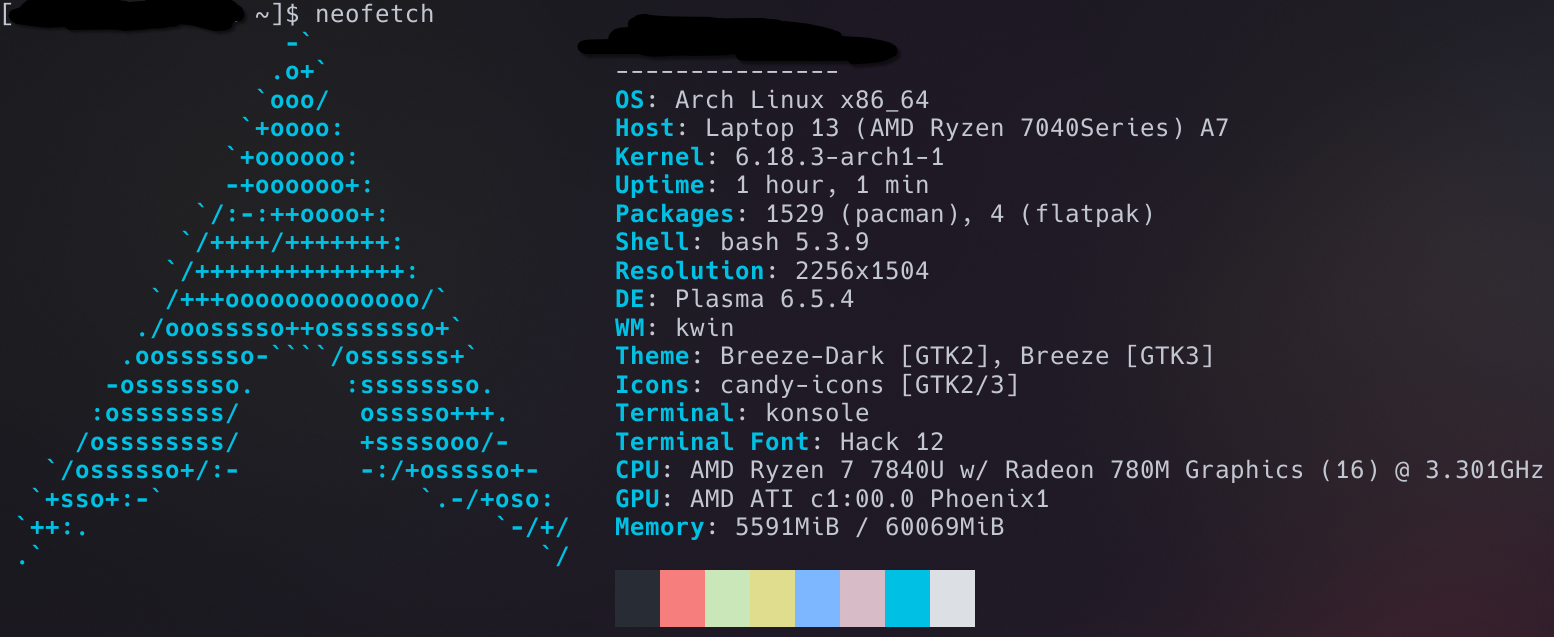Click the yellow color block
Viewport: 1554px width, 637px height.
(772, 598)
